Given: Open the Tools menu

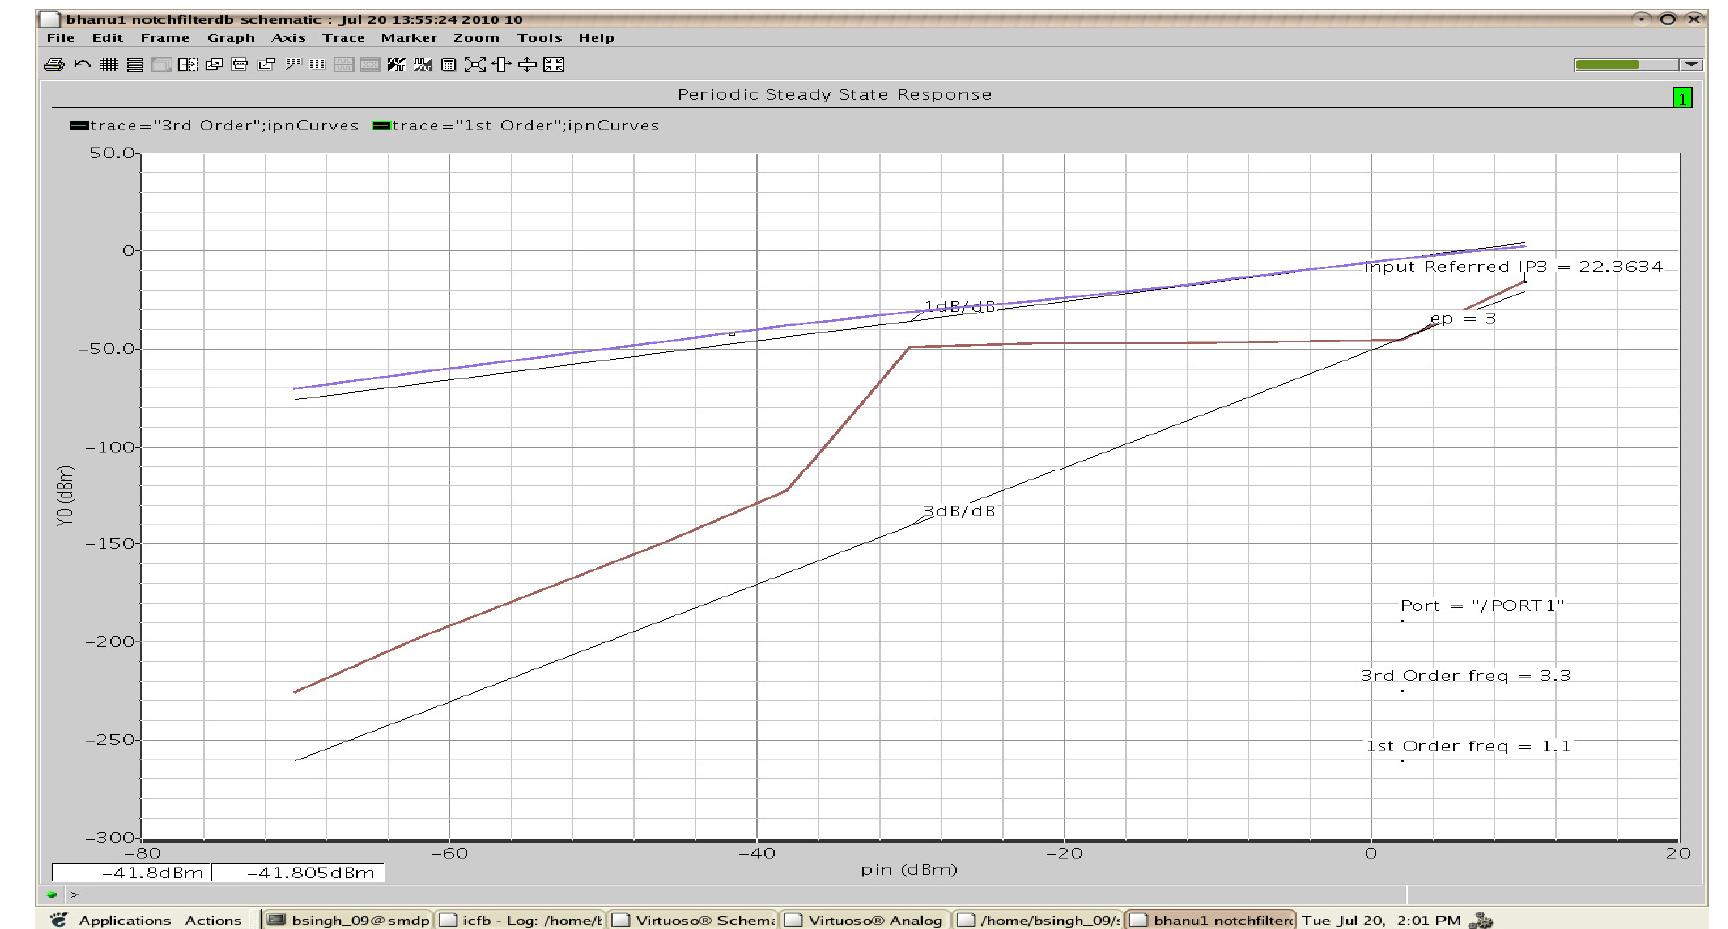Looking at the screenshot, I should click(x=539, y=38).
